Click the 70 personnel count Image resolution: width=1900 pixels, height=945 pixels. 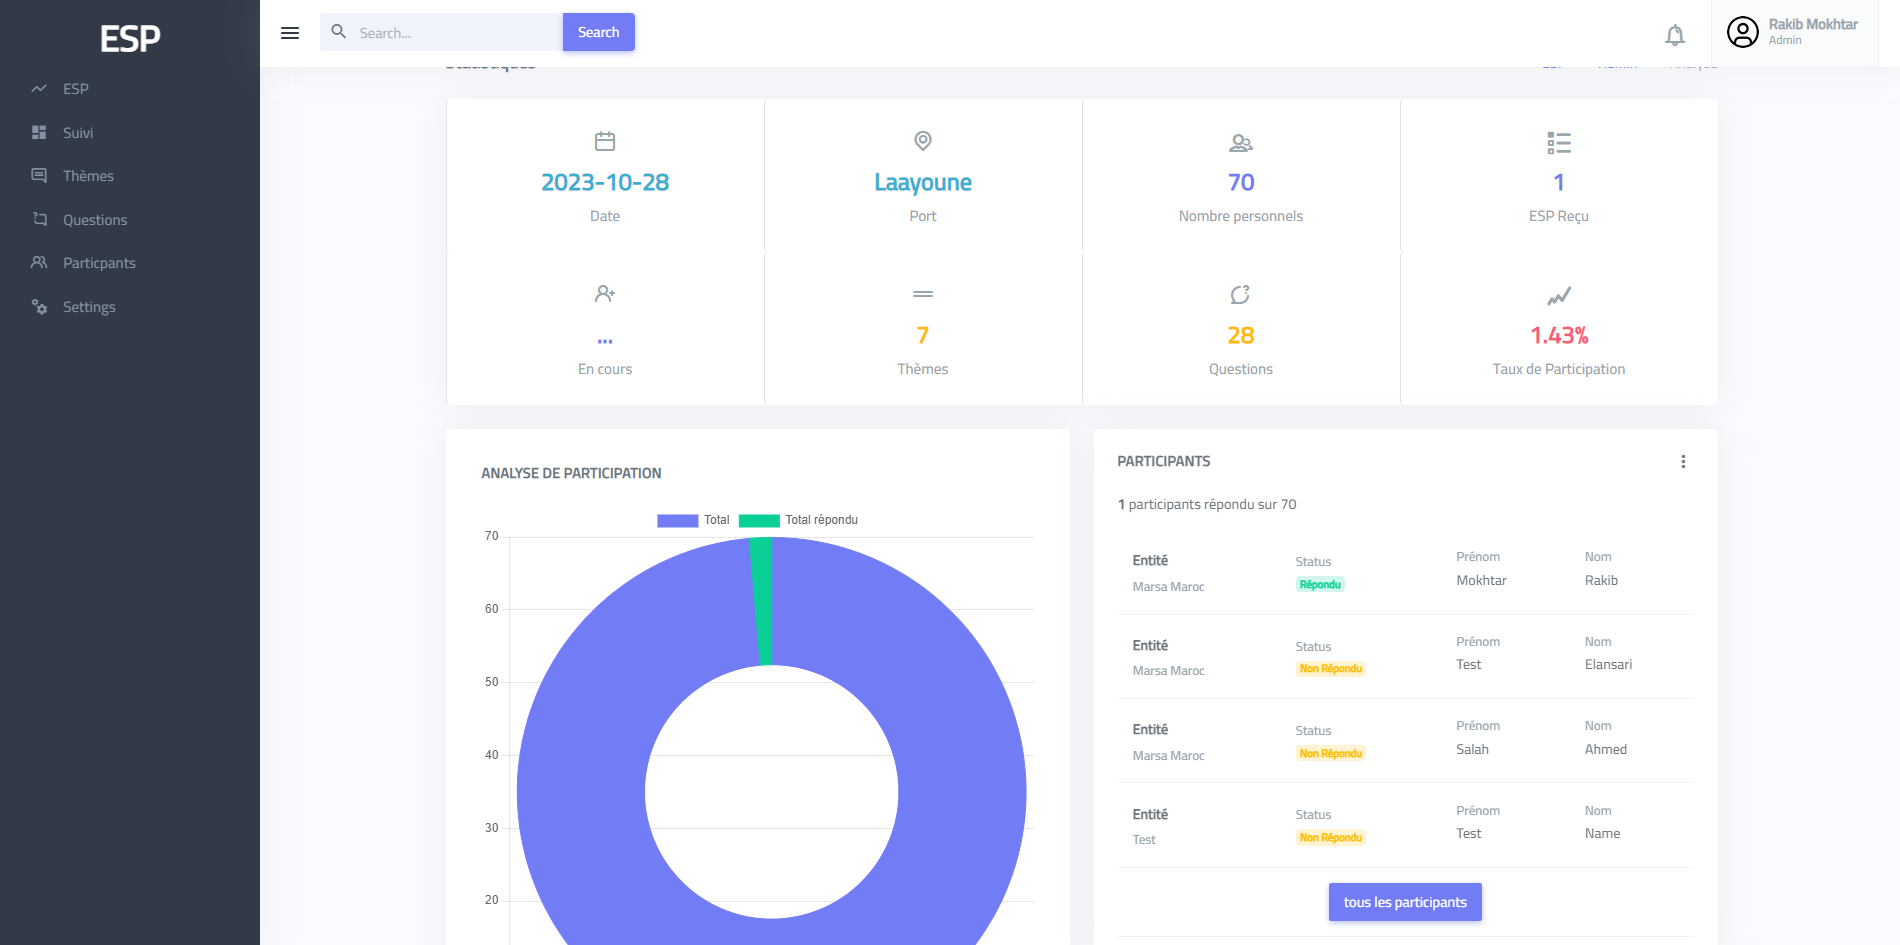pos(1241,182)
